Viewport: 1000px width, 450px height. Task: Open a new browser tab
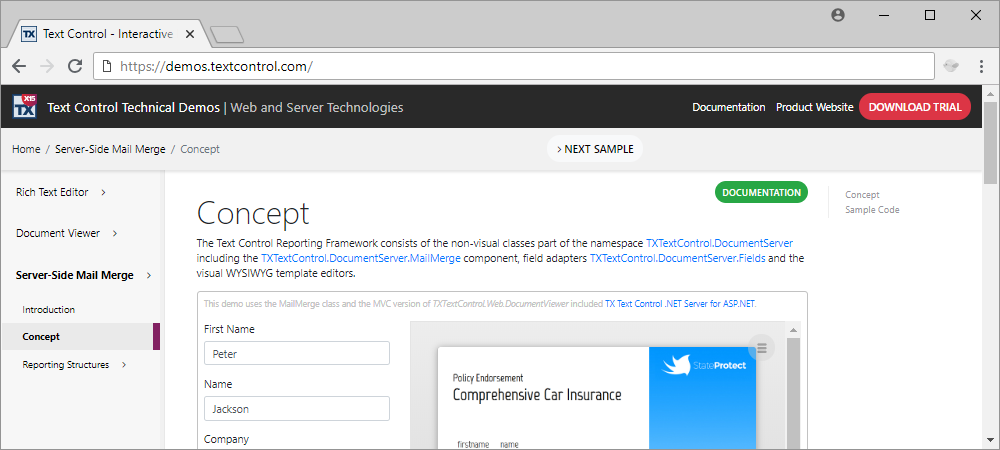(226, 34)
